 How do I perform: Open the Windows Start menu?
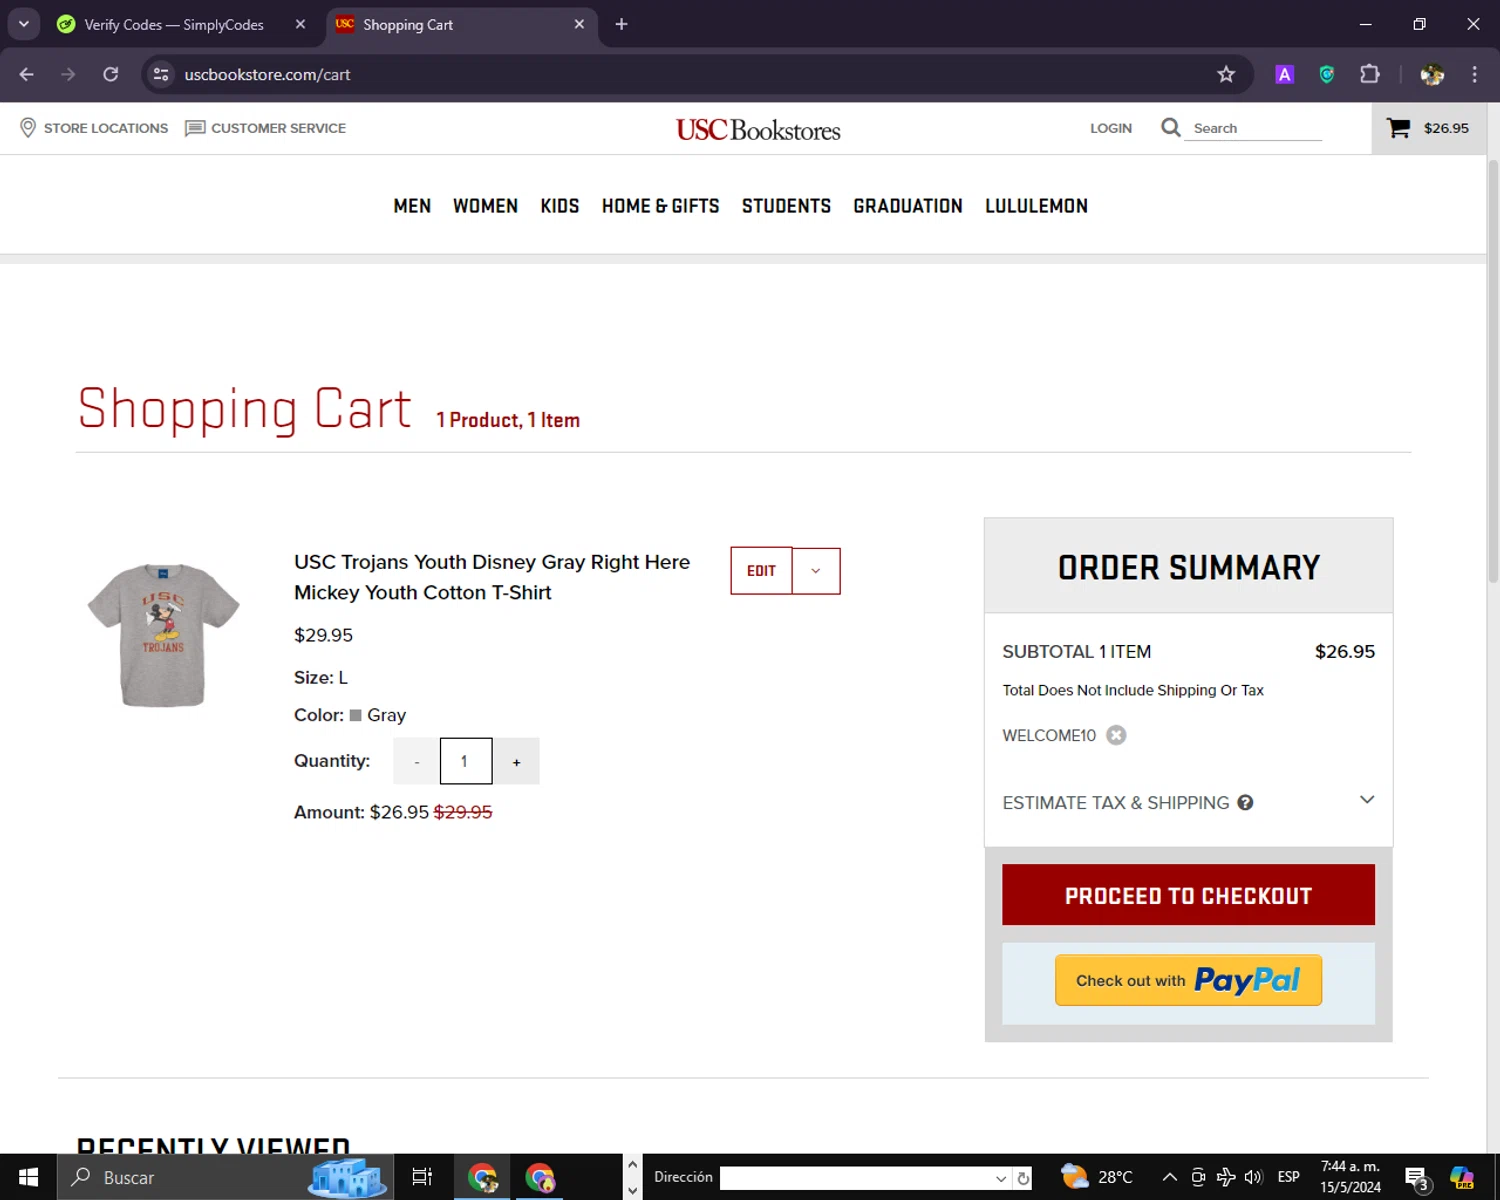28,1177
